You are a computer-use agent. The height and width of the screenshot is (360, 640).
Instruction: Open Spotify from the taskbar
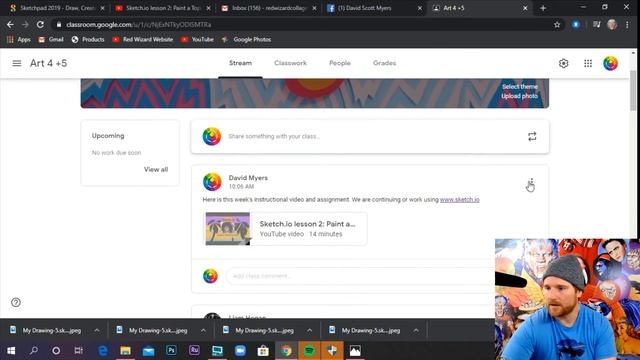pos(309,351)
